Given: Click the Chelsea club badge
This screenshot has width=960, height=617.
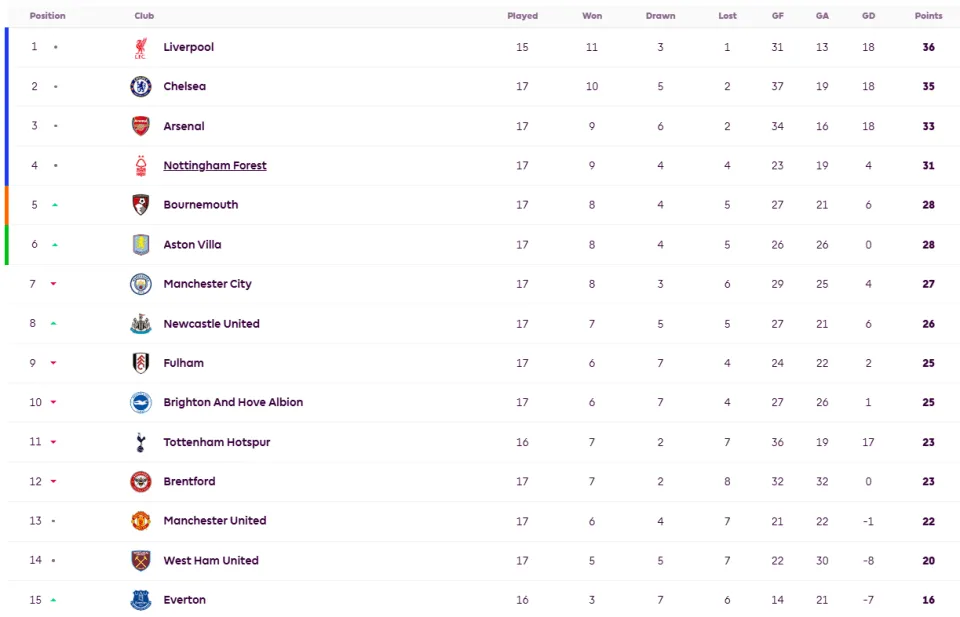Looking at the screenshot, I should tap(141, 86).
